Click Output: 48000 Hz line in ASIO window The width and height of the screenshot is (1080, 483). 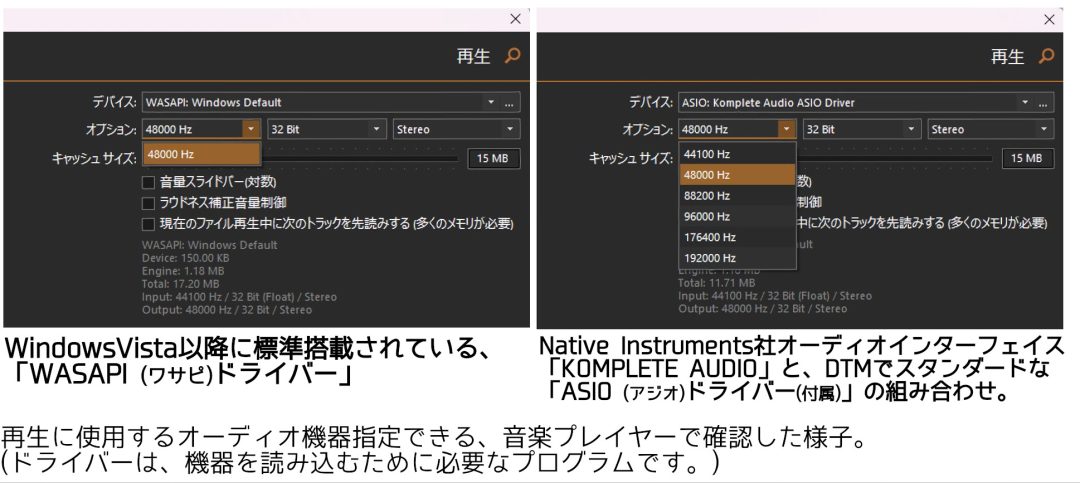[x=762, y=309]
